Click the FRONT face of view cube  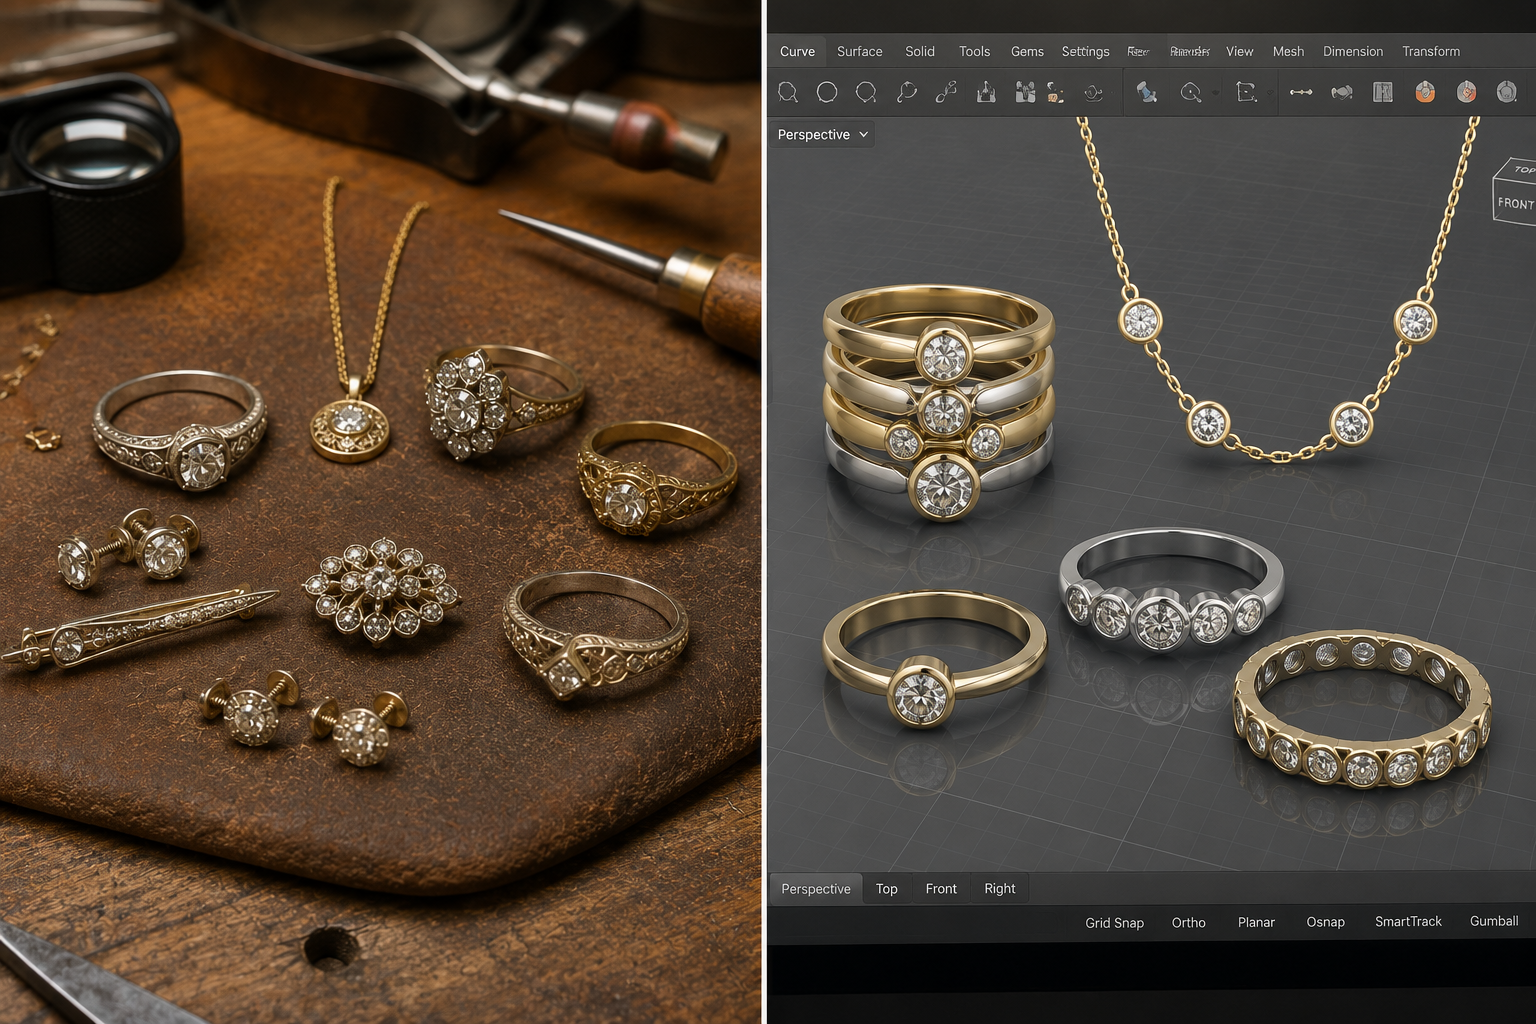[x=1515, y=203]
